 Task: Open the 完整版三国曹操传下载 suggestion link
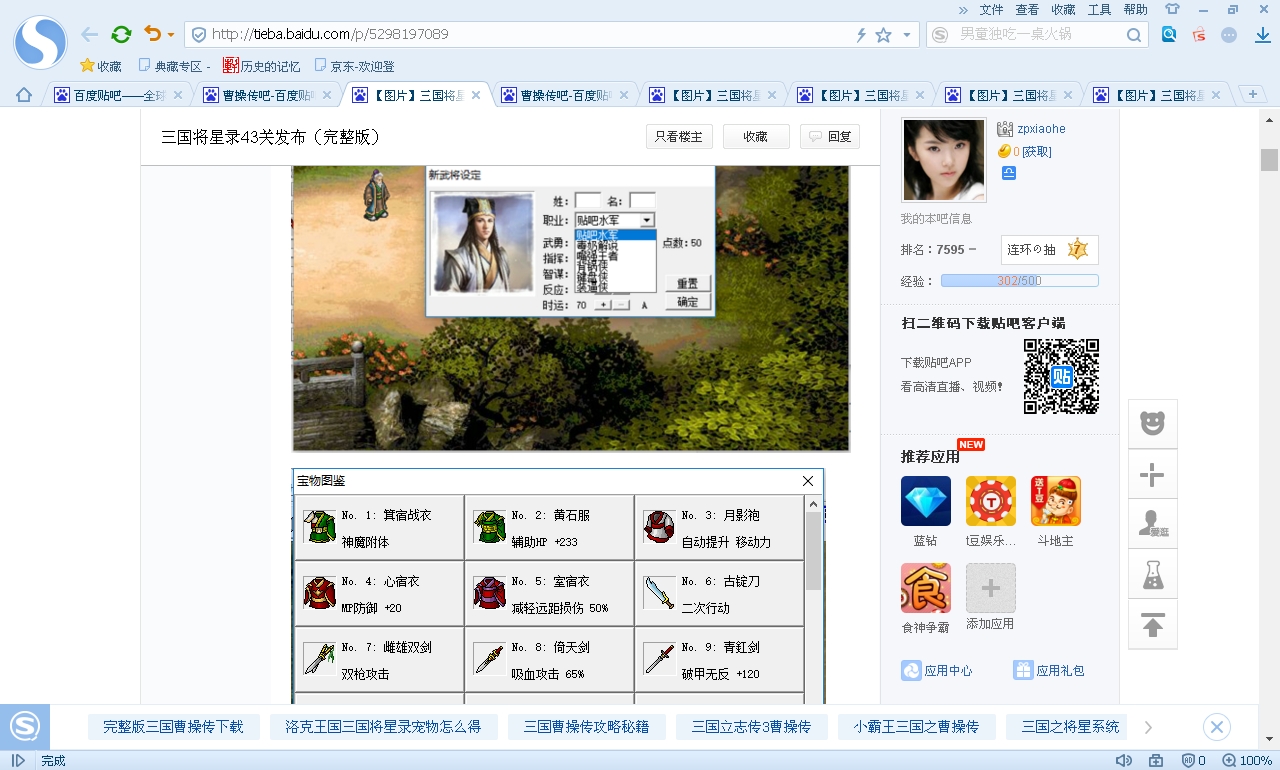[173, 727]
